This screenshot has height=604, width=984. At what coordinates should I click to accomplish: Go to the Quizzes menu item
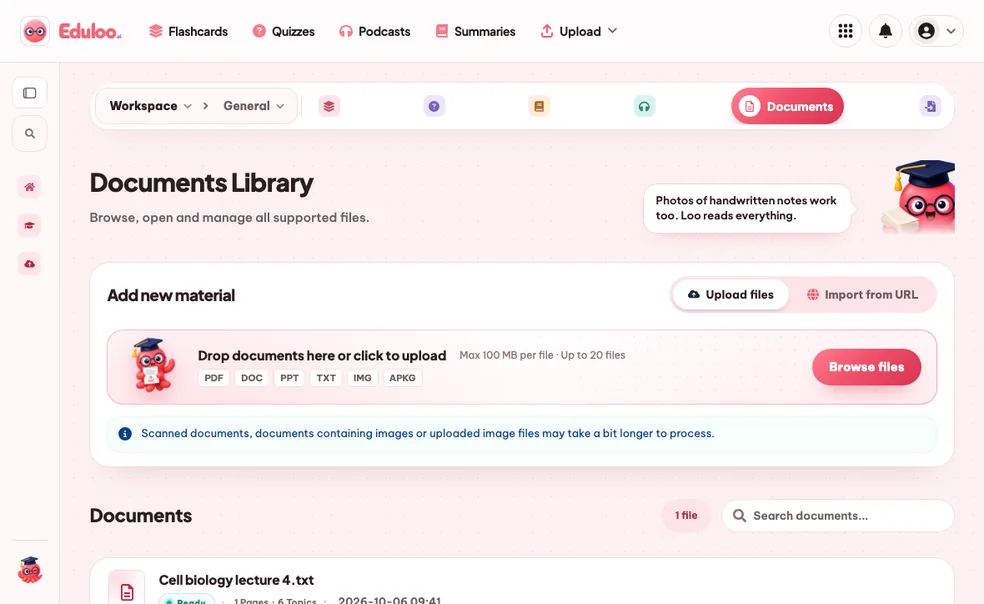(284, 31)
